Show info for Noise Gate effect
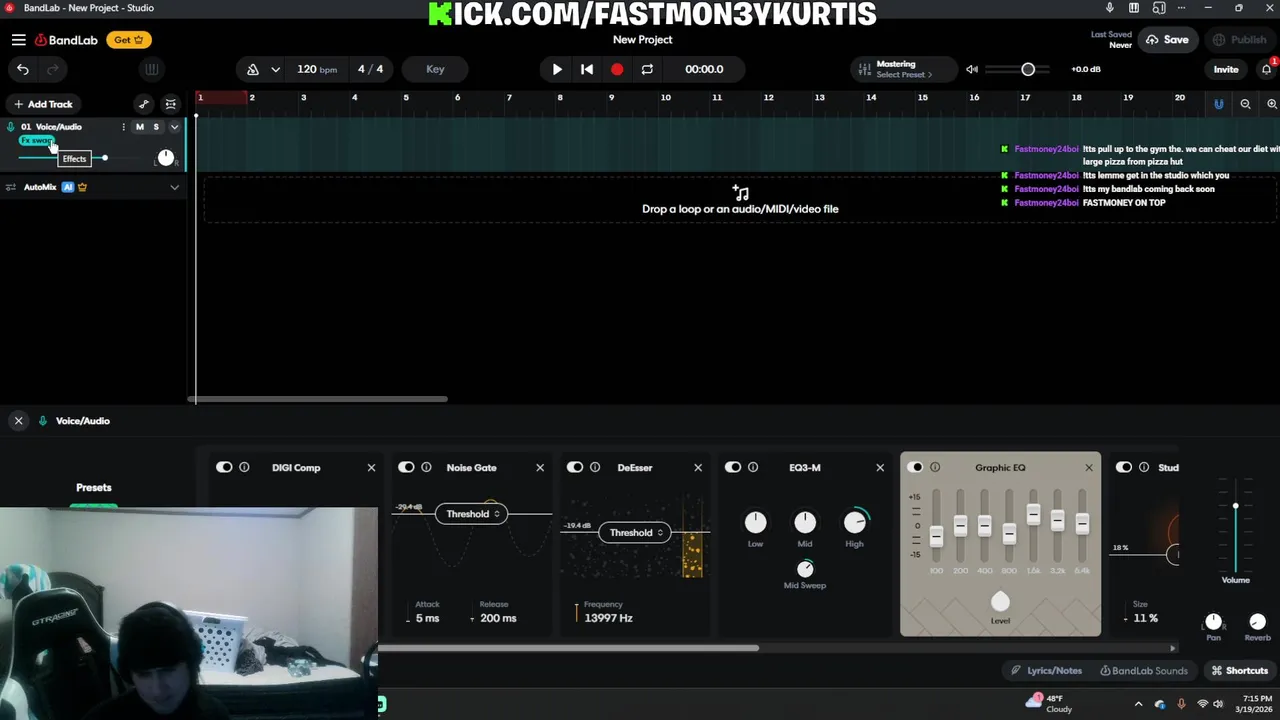The image size is (1280, 720). [426, 467]
